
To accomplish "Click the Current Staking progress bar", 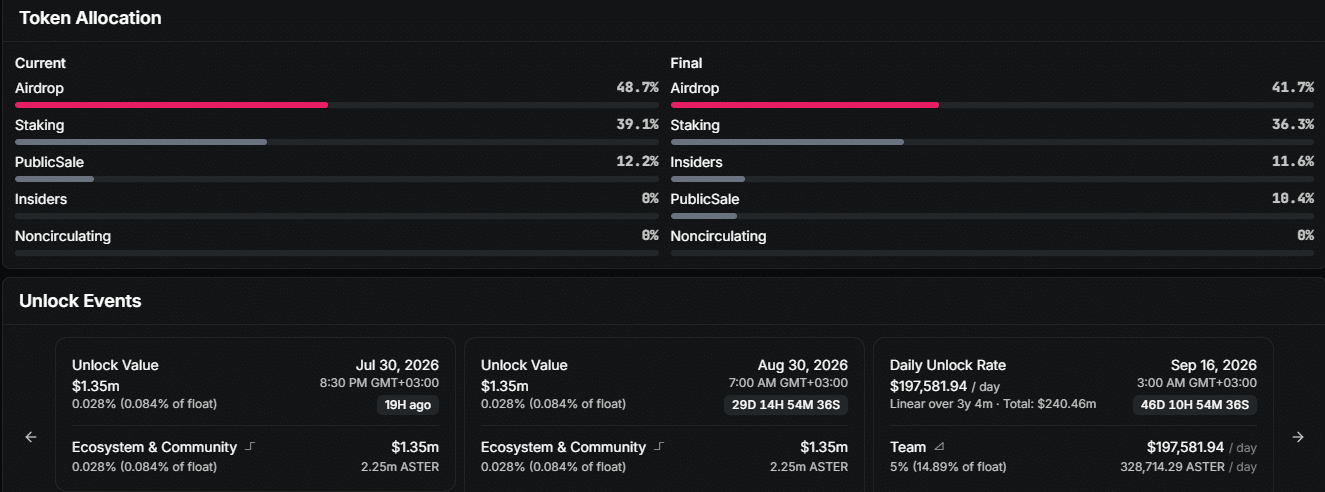I will pos(337,142).
